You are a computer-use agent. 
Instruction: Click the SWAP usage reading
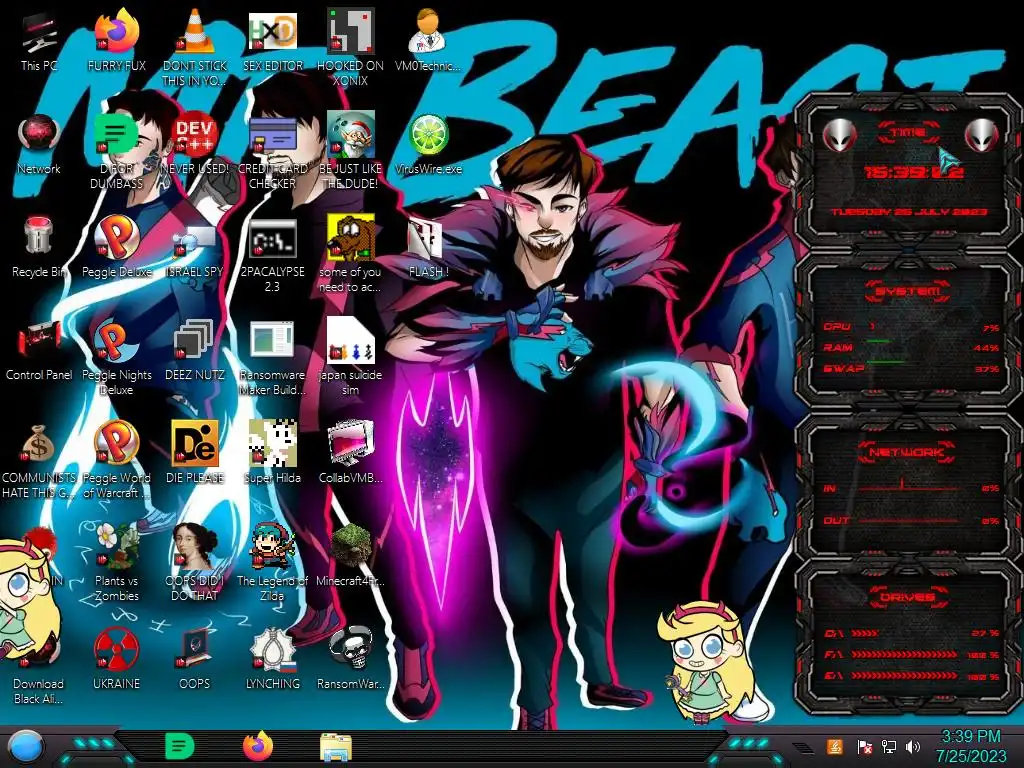coord(986,369)
